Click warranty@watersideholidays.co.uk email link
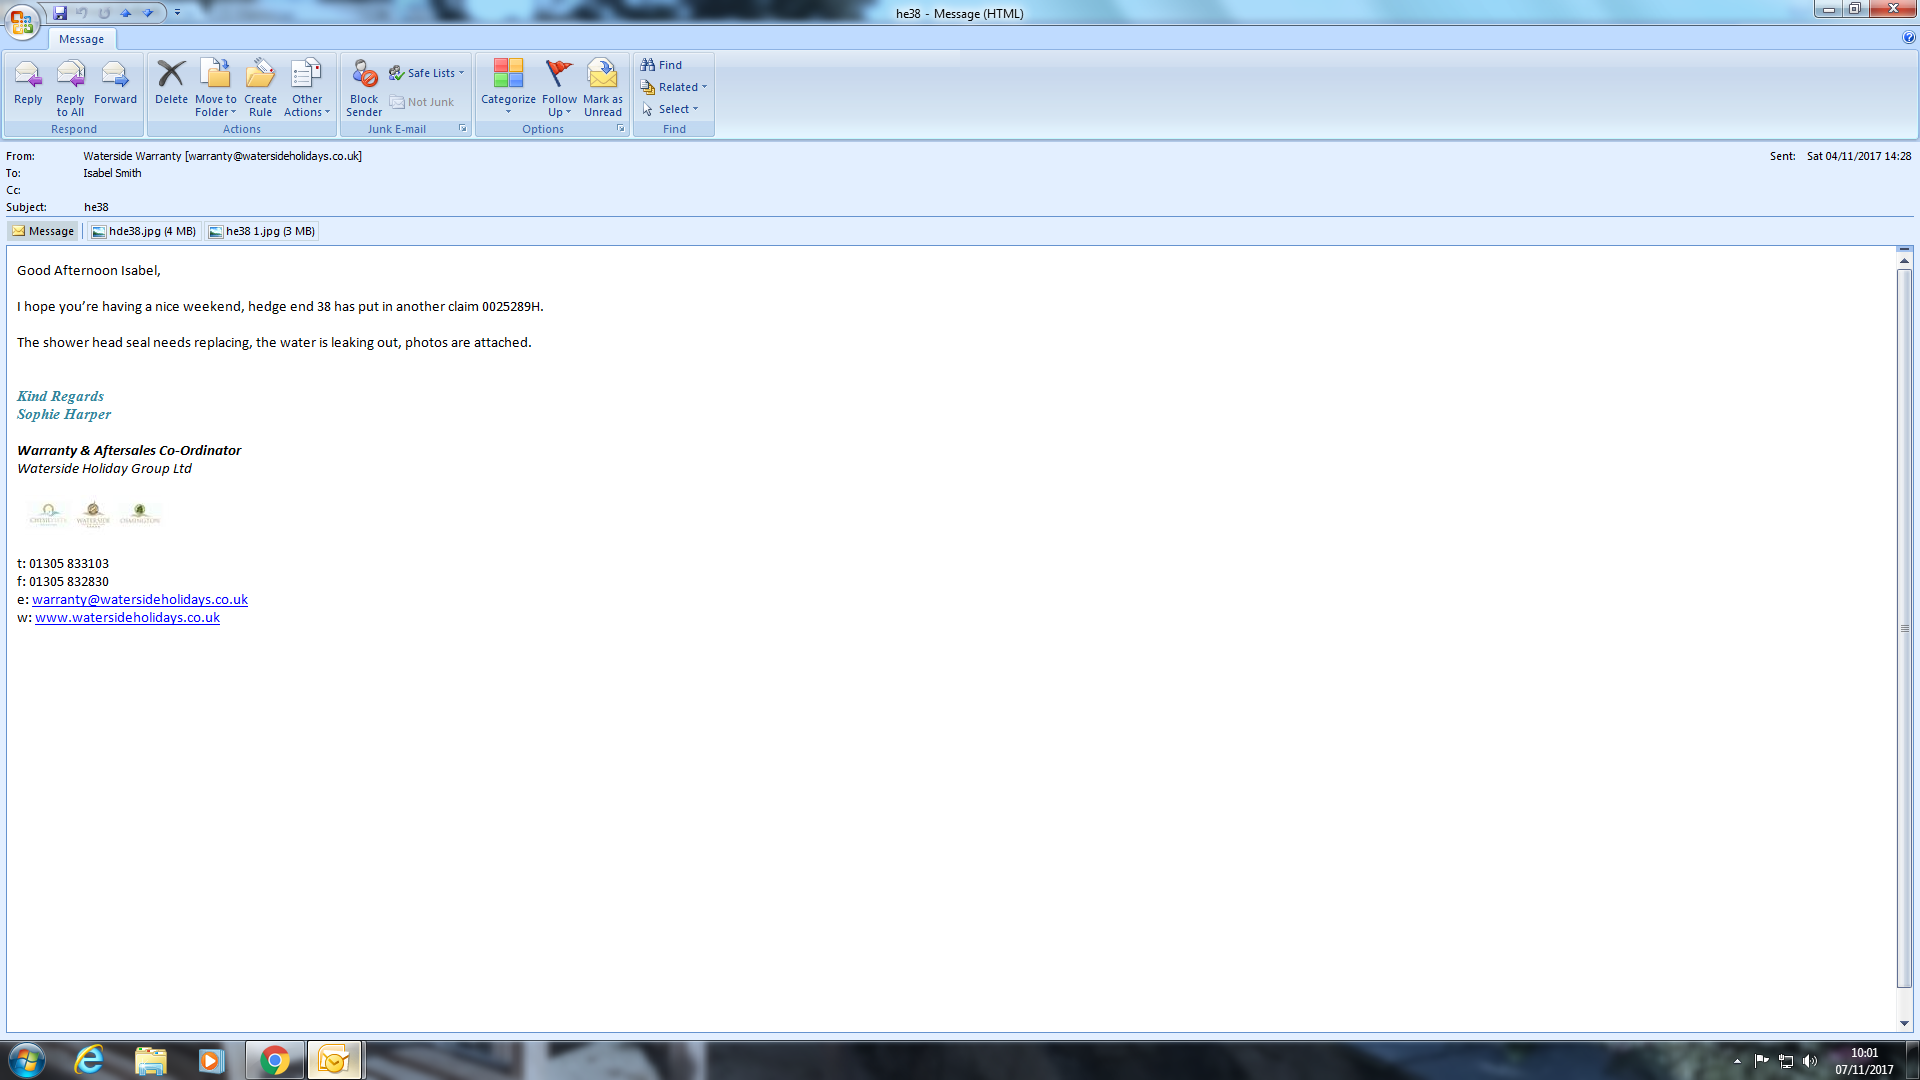This screenshot has width=1920, height=1080. click(140, 599)
